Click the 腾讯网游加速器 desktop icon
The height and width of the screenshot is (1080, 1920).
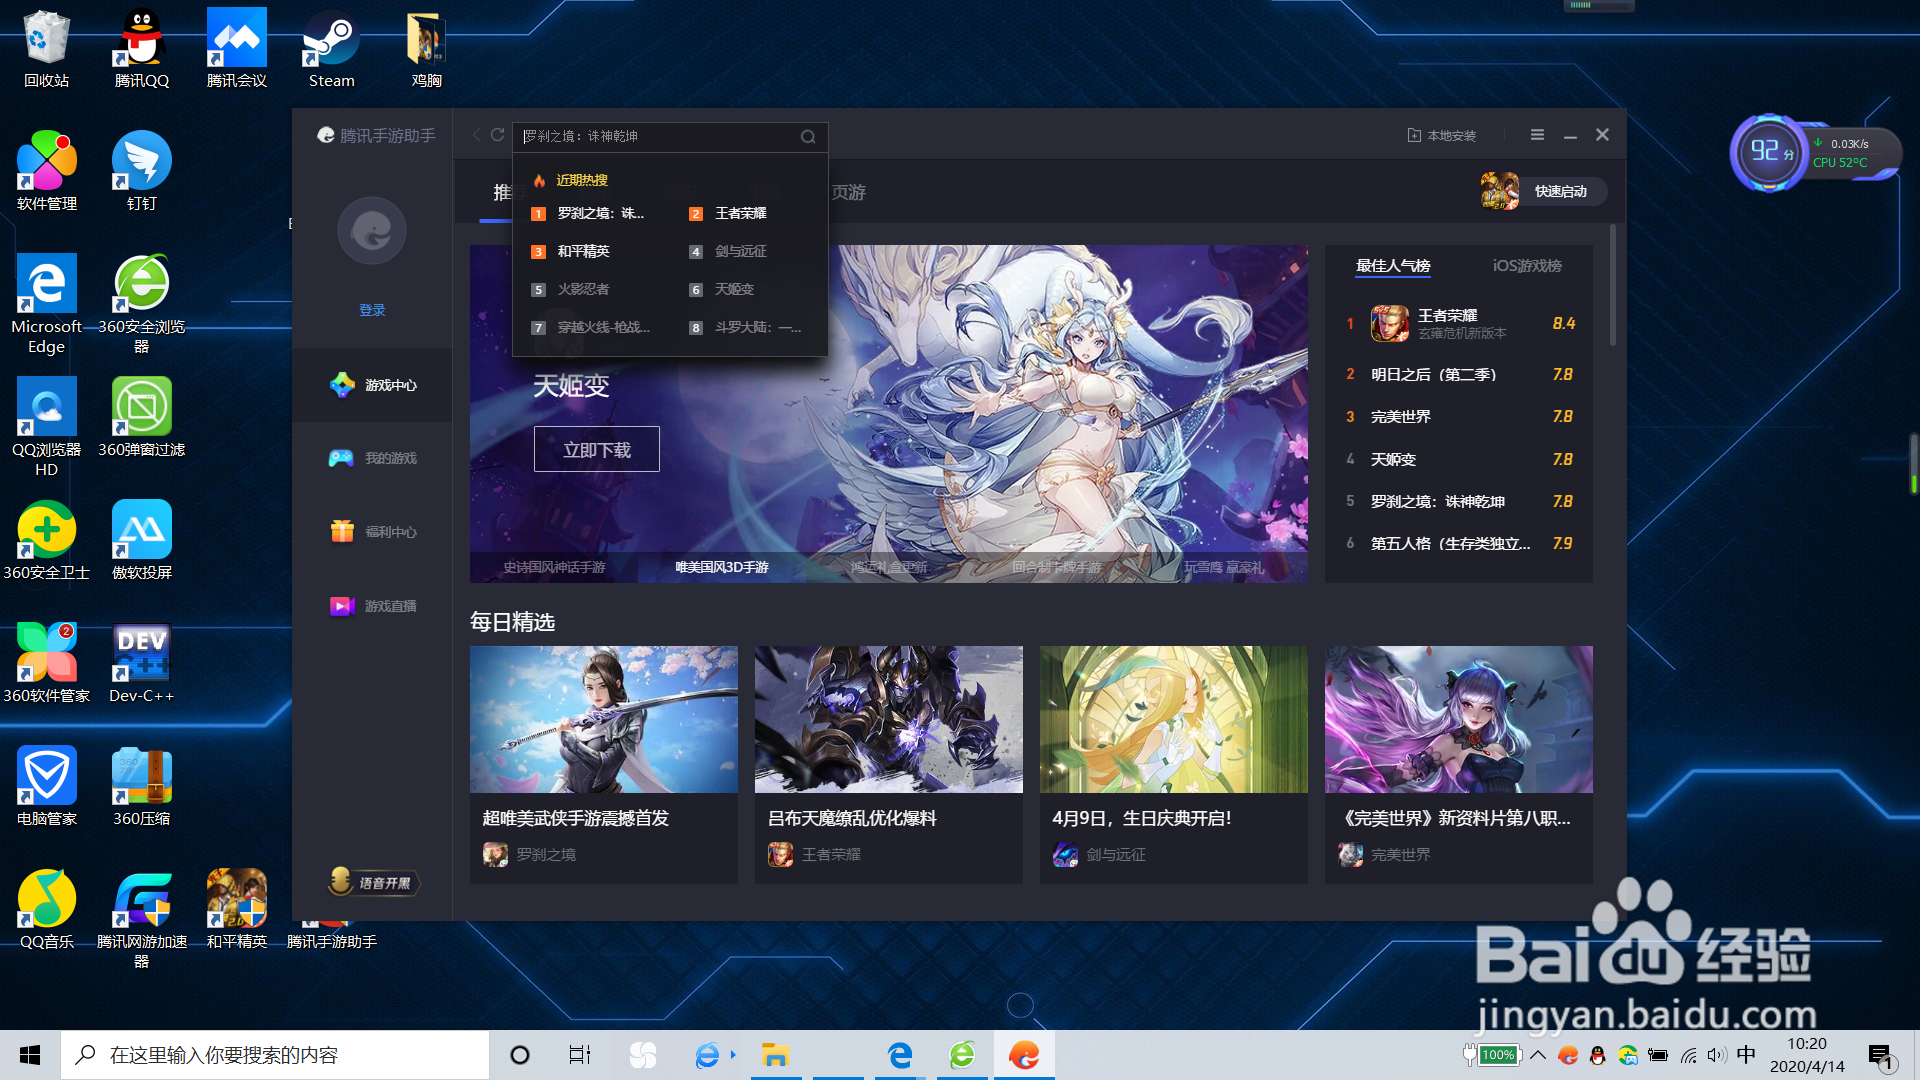point(142,918)
